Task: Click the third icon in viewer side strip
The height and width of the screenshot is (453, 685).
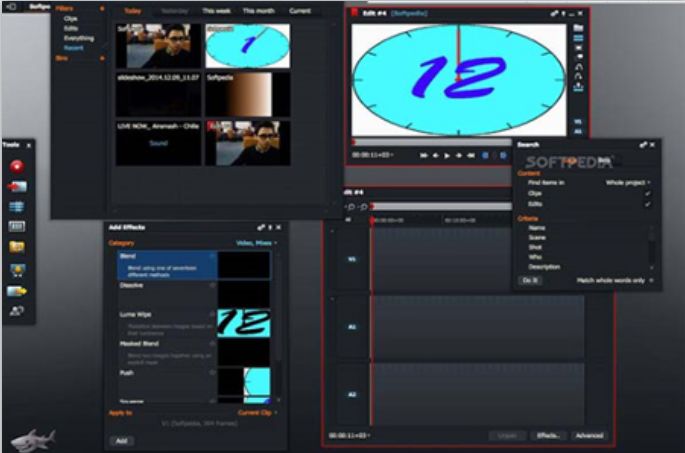Action: point(578,47)
